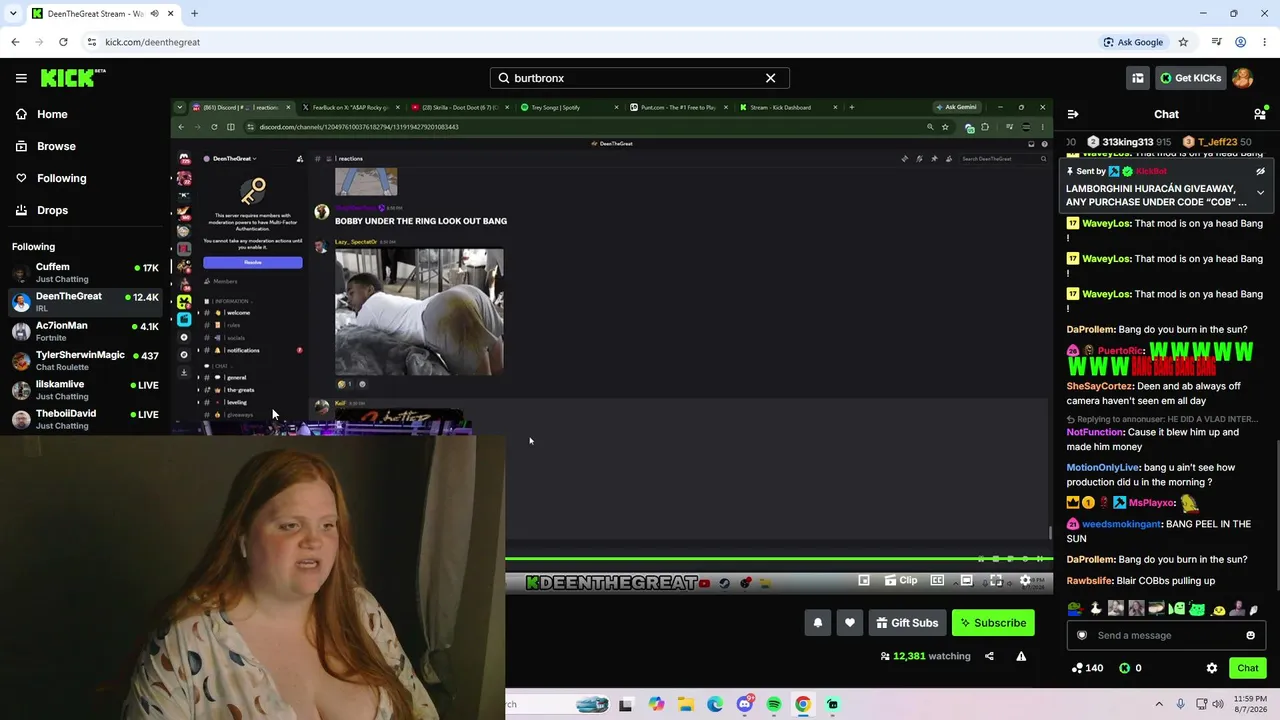The width and height of the screenshot is (1280, 720).
Task: Open Spotify from the taskbar
Action: click(774, 704)
